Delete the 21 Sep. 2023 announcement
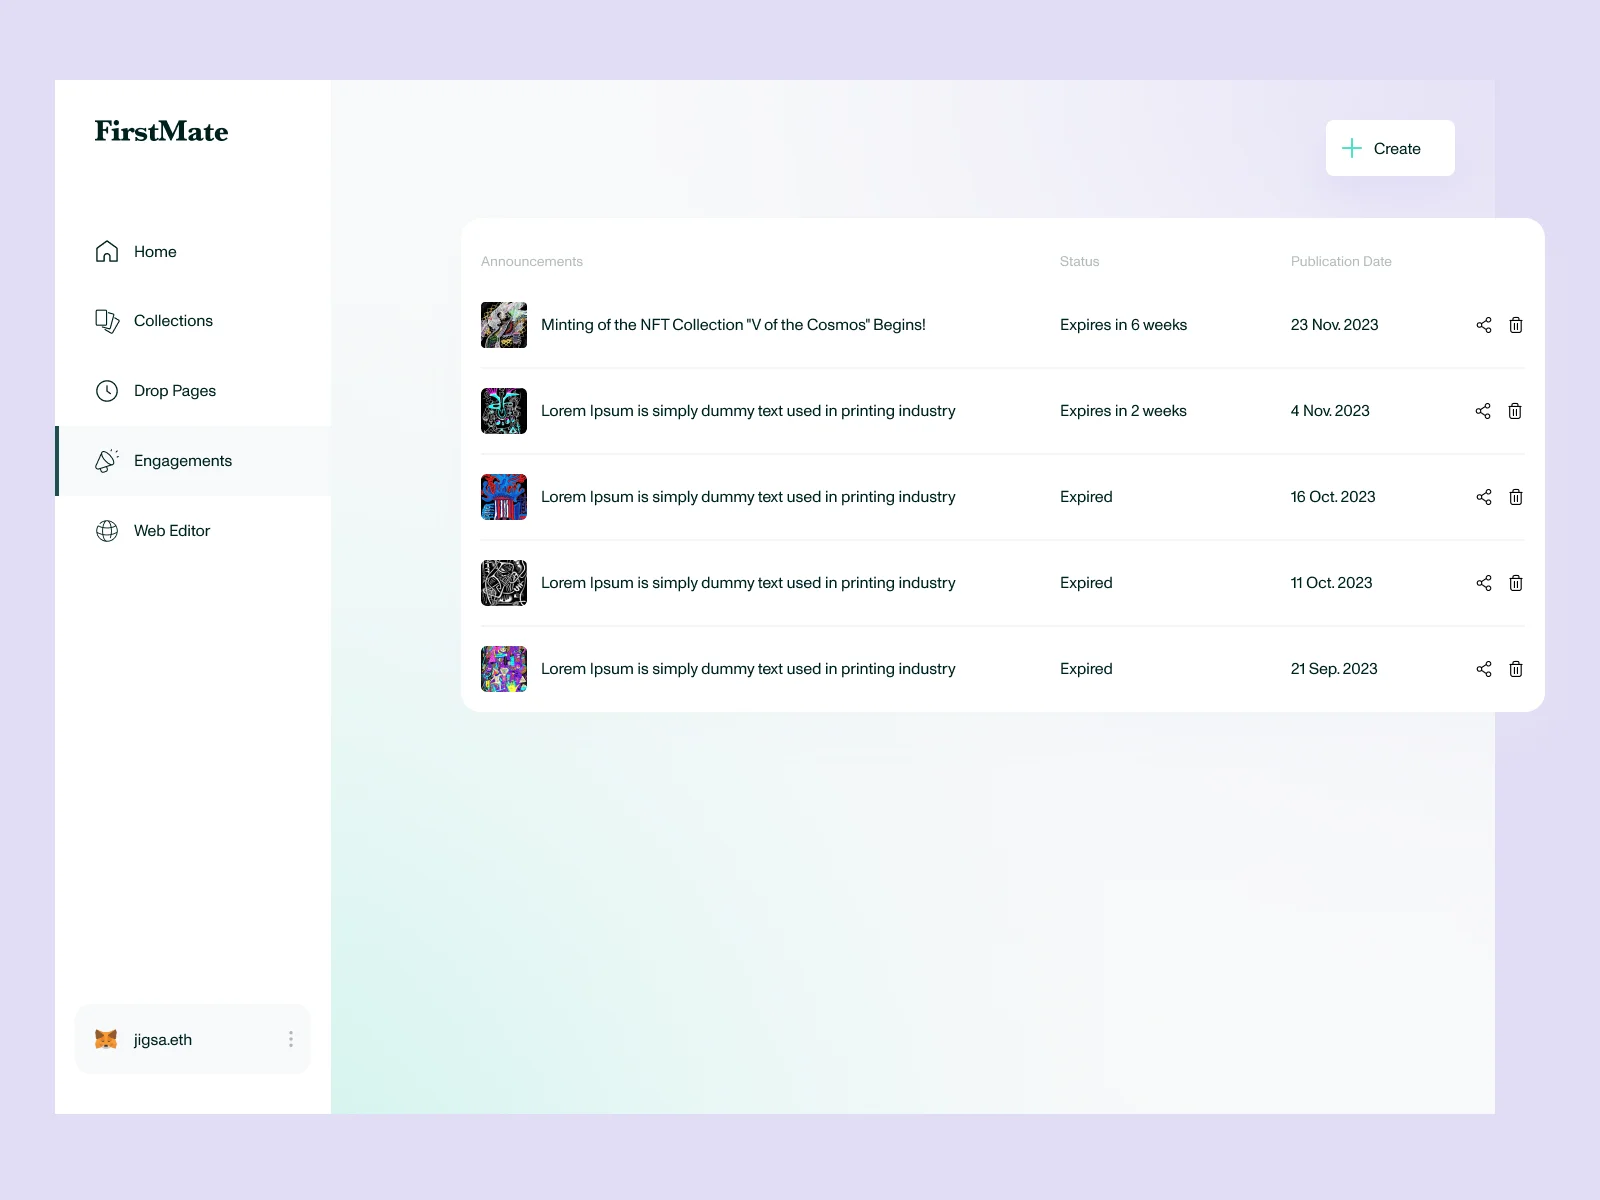The height and width of the screenshot is (1200, 1600). point(1516,669)
